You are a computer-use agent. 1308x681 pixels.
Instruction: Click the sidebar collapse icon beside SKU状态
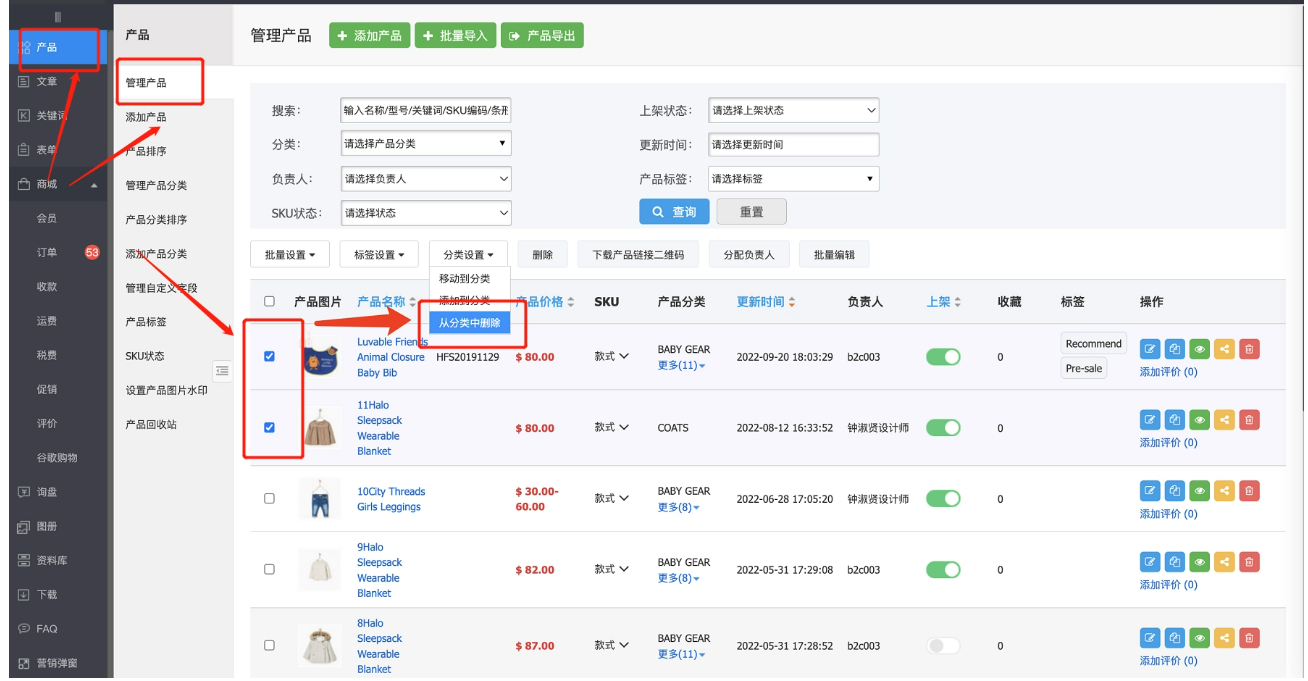(222, 371)
